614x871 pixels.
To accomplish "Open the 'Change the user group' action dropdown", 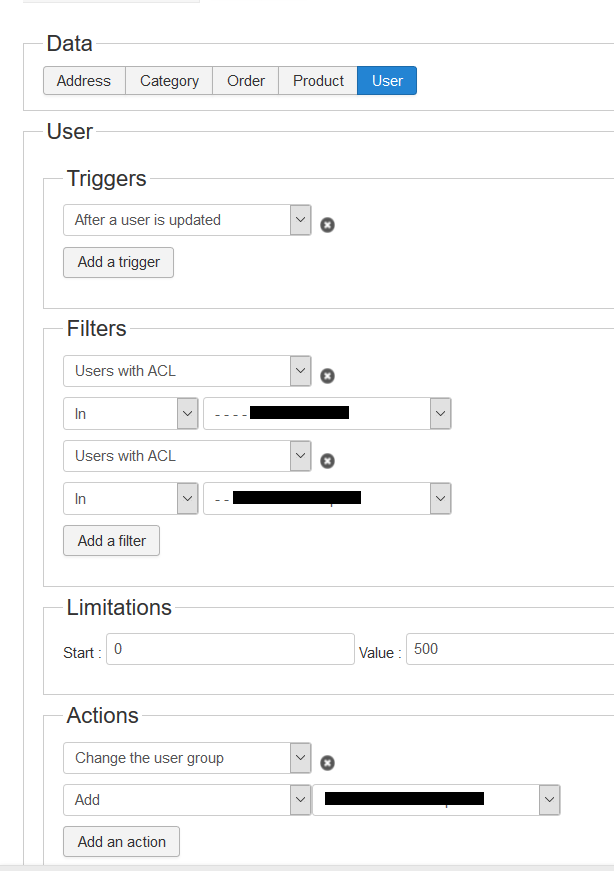I will coord(187,758).
